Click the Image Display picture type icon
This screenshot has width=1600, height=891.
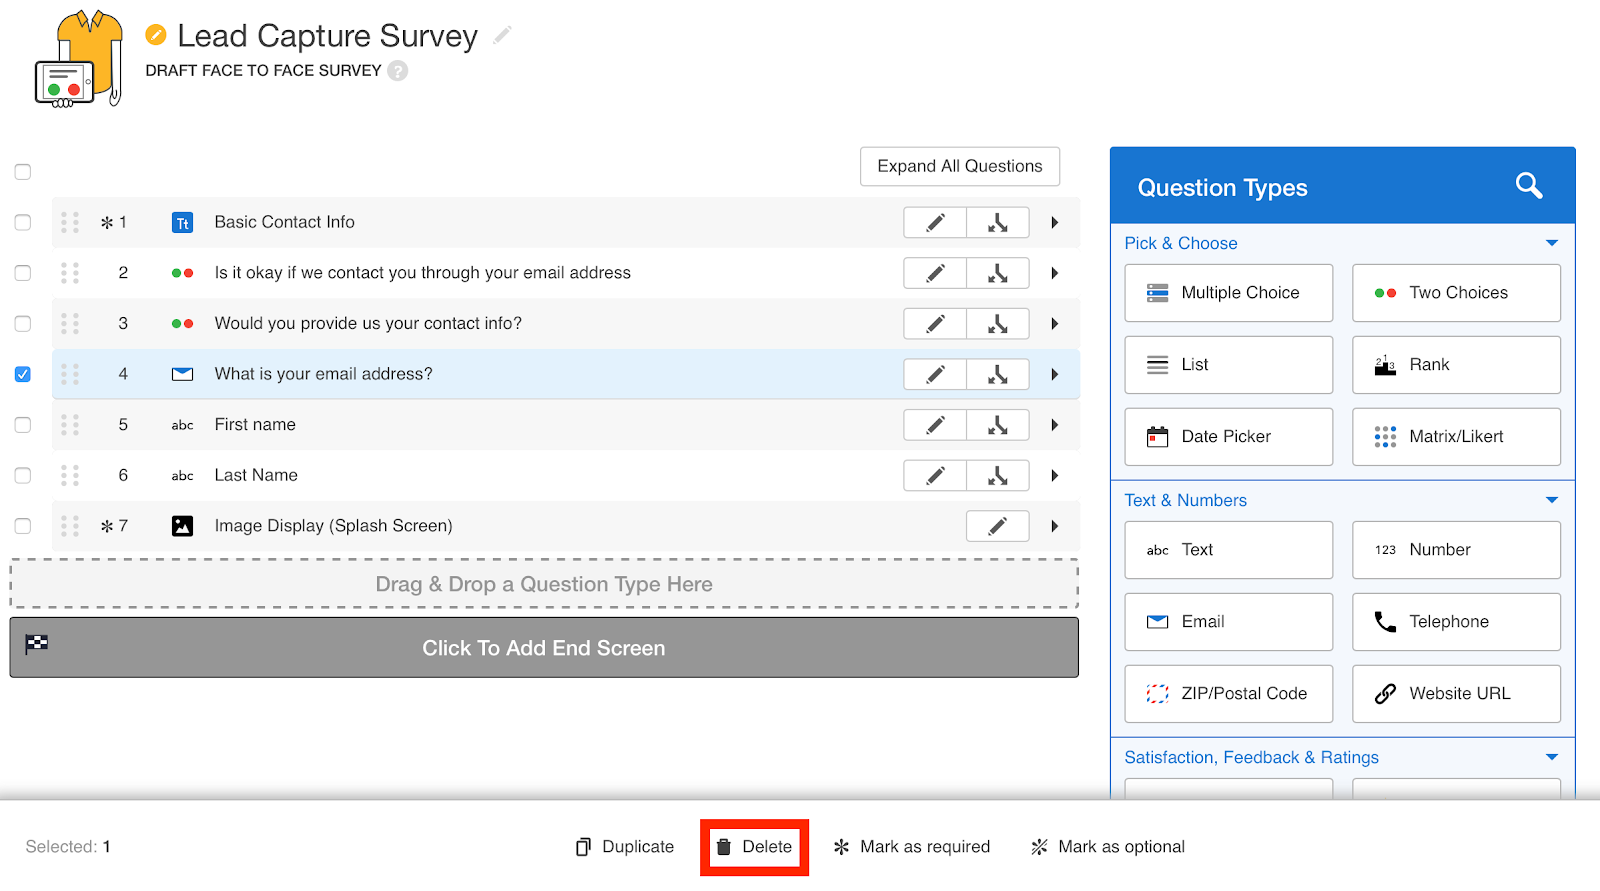[x=182, y=526]
